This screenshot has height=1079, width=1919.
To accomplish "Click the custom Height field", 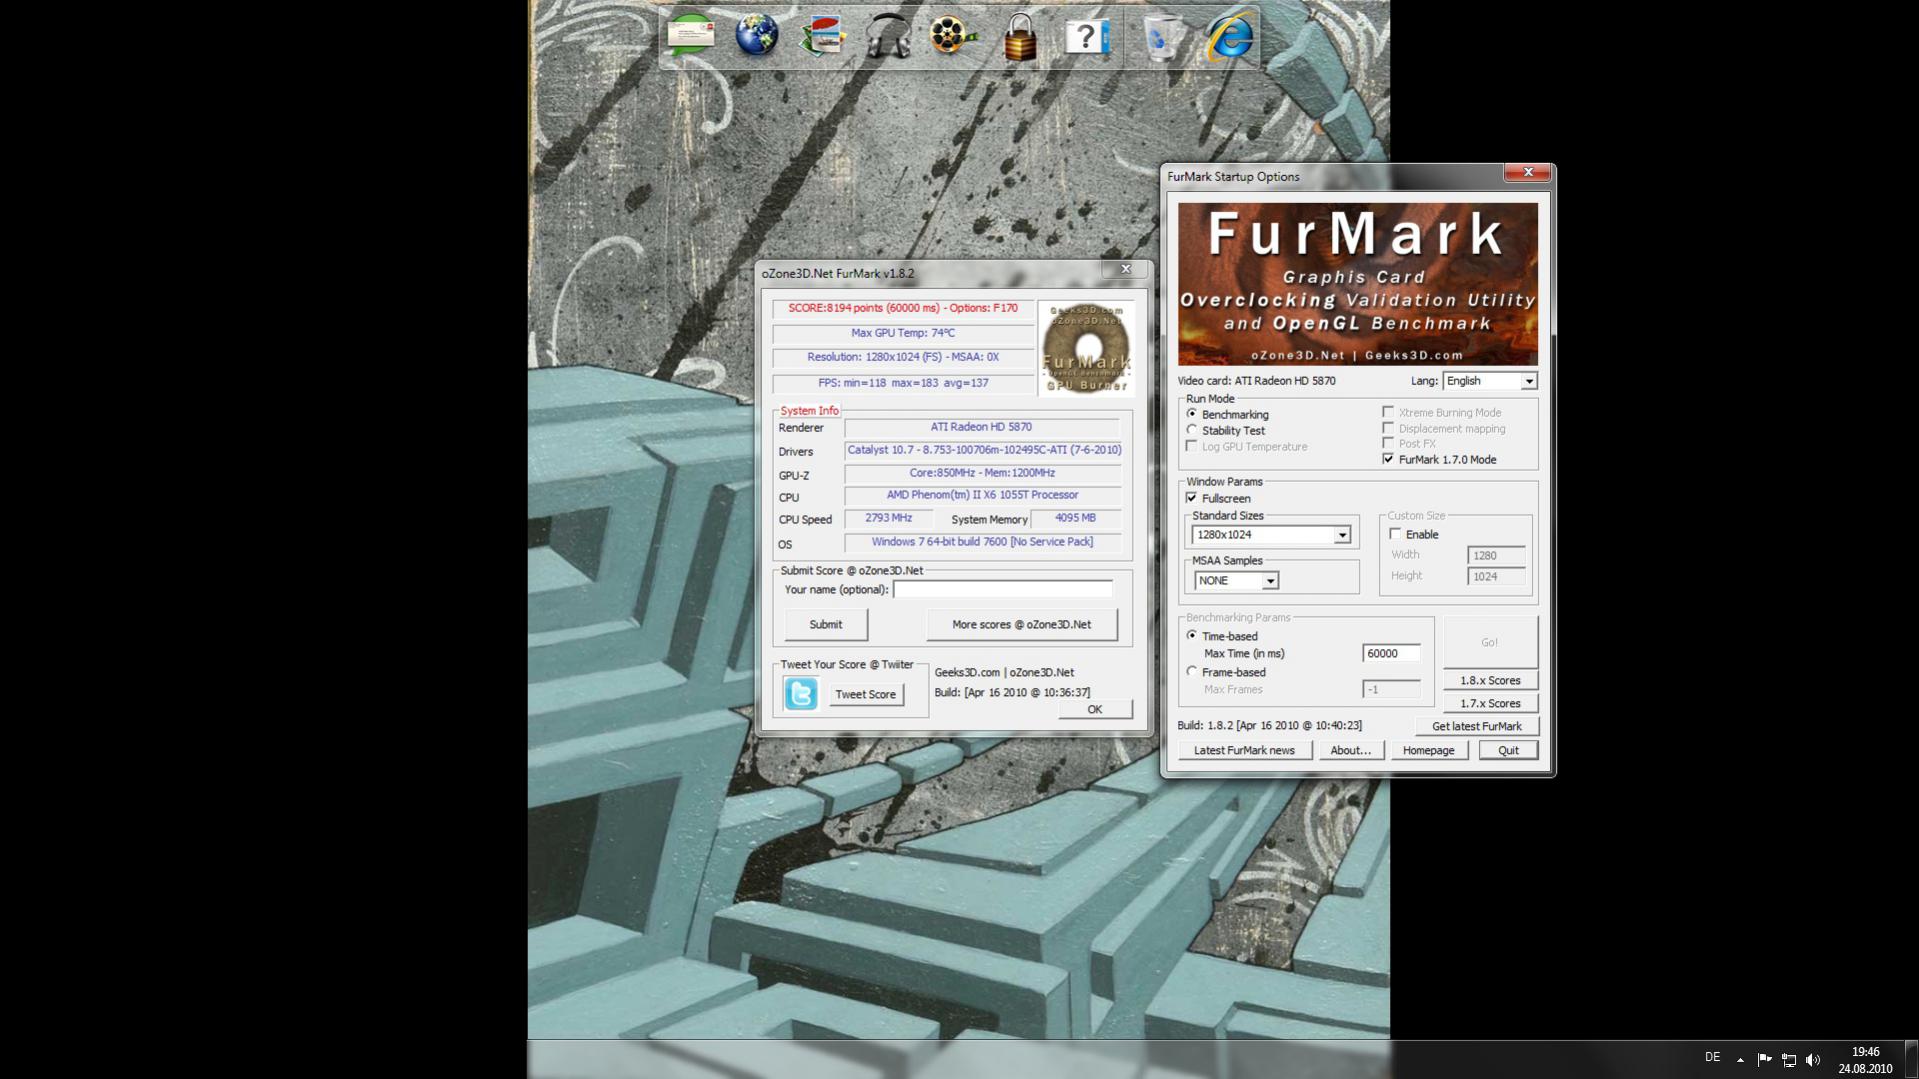I will click(1496, 576).
